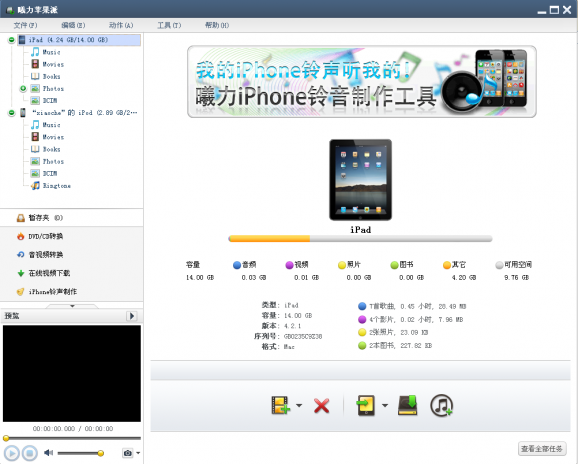Click the iPhone ringtone maker banner

tap(362, 81)
